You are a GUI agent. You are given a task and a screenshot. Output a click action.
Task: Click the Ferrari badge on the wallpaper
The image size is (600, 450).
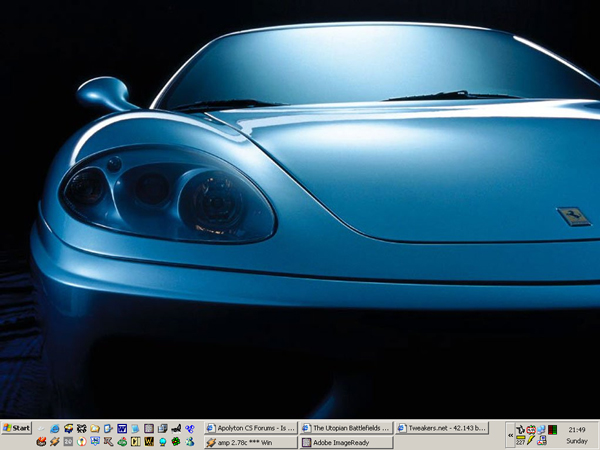click(x=573, y=217)
